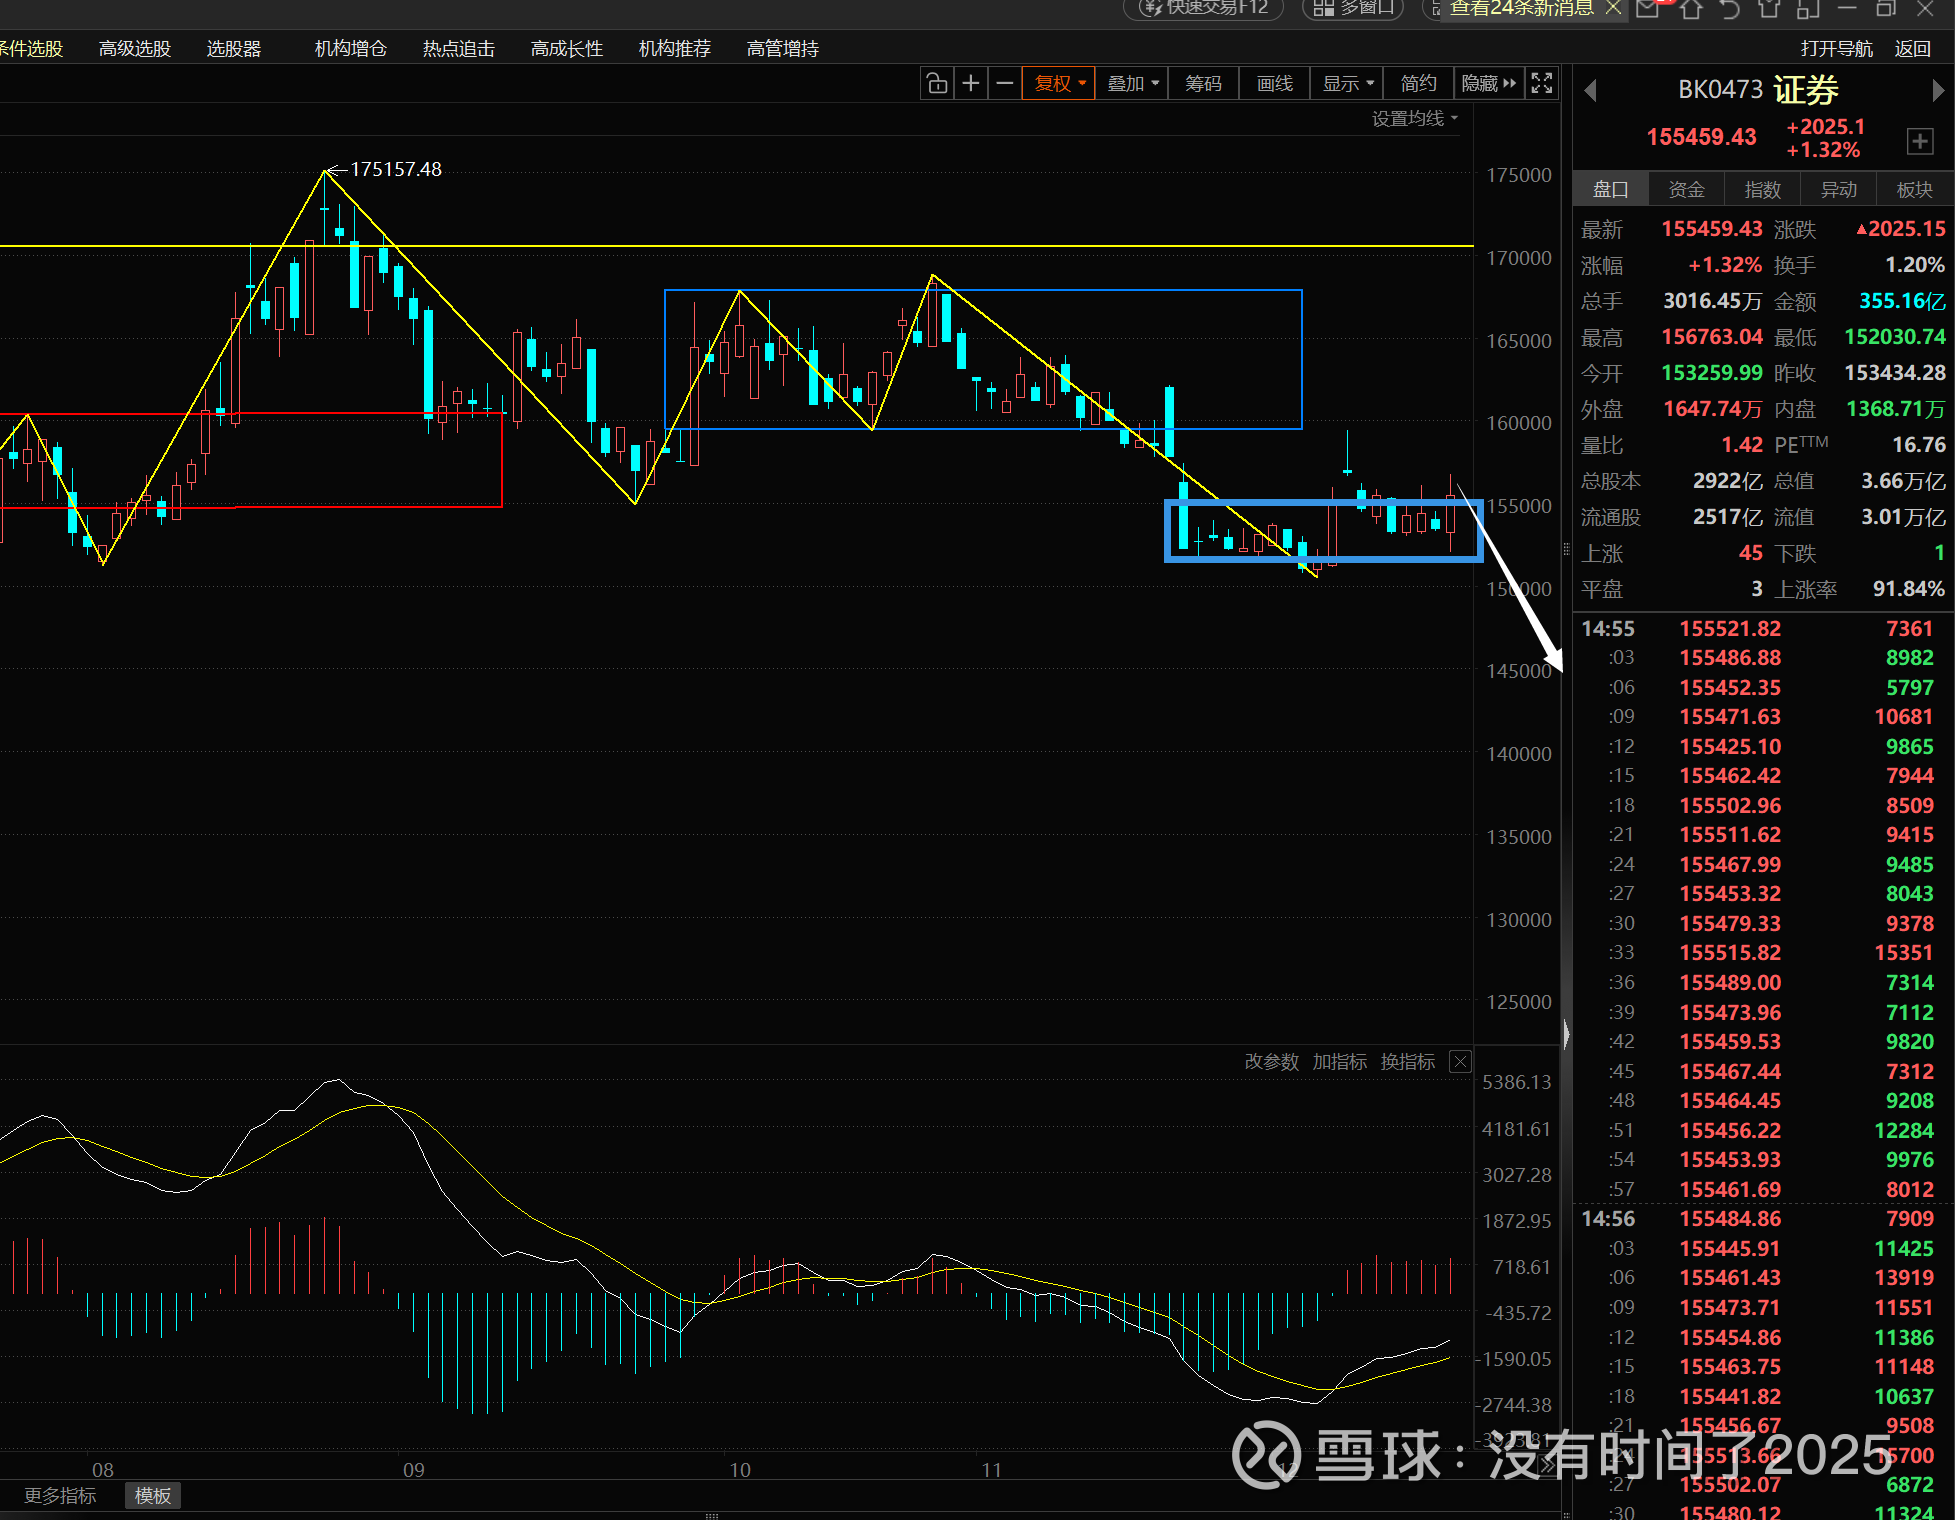Go to previous sector arrow
The height and width of the screenshot is (1520, 1955).
tap(1590, 91)
